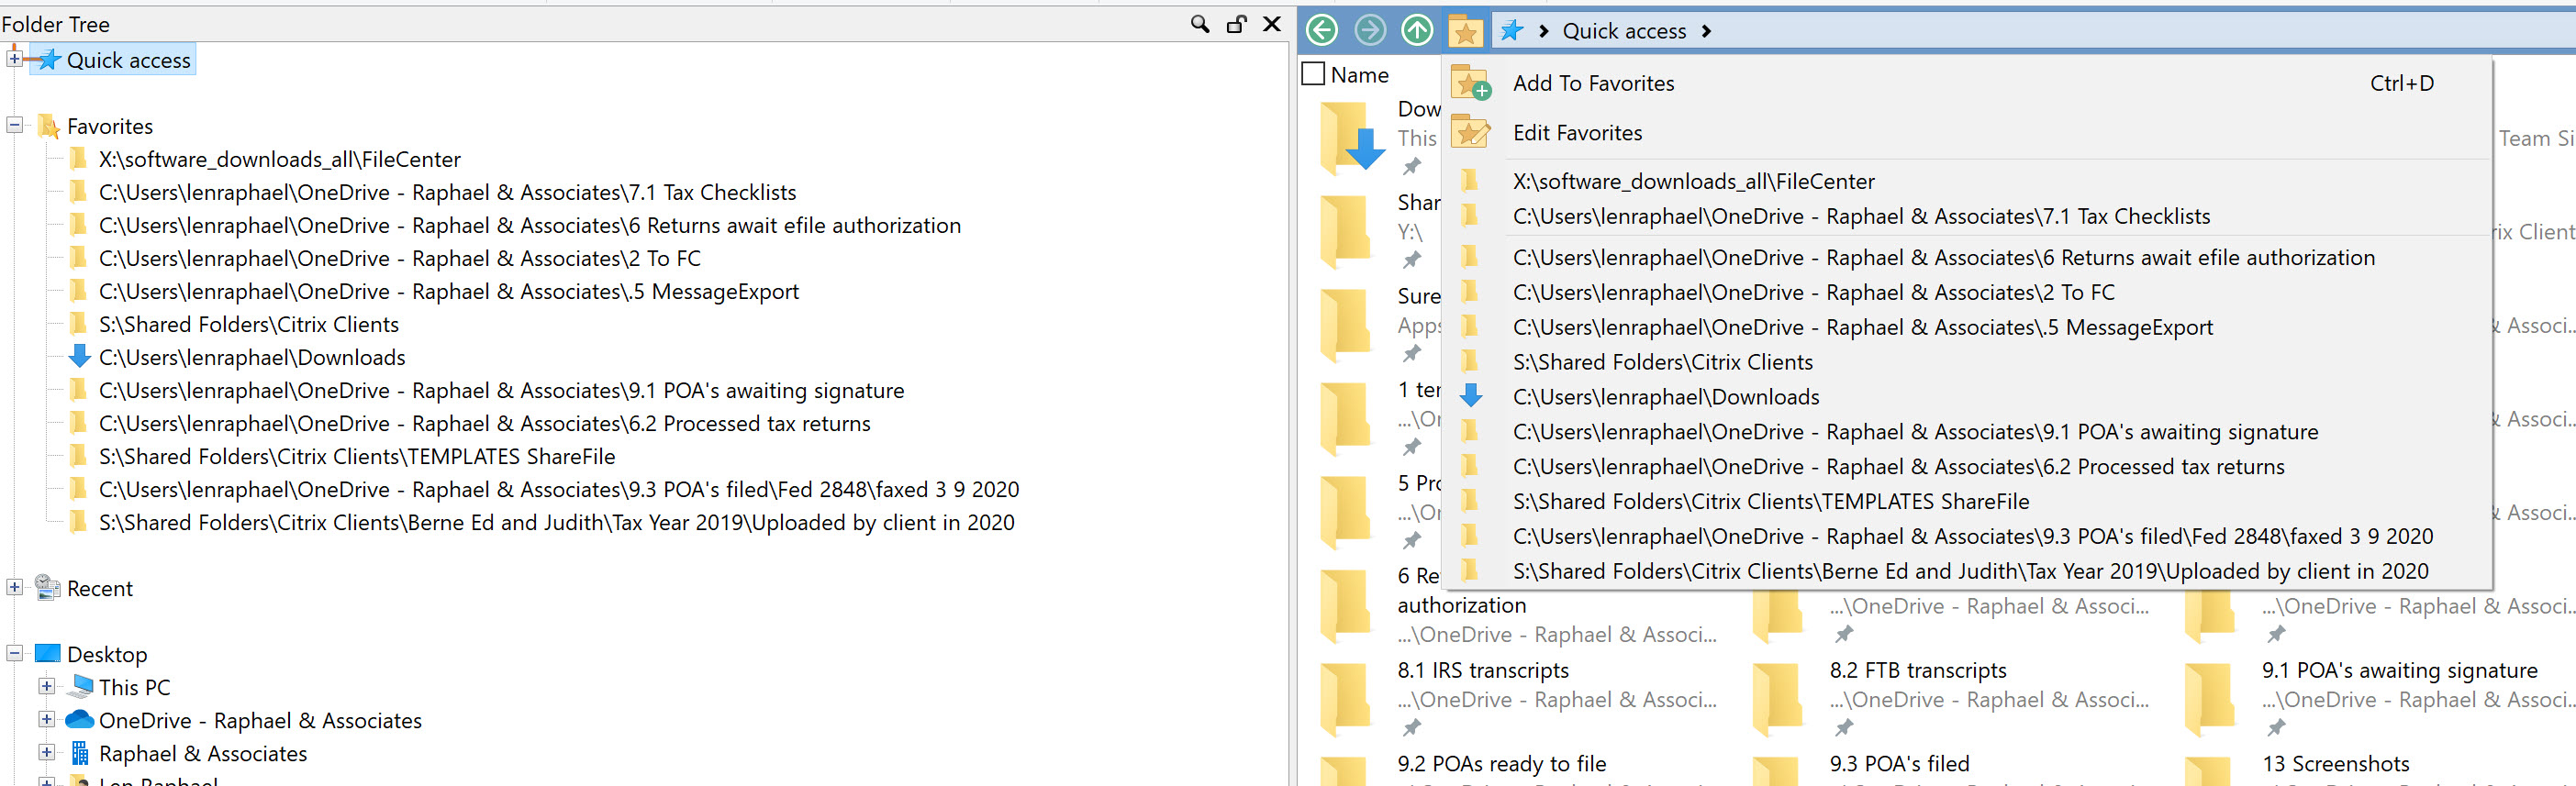
Task: Select 6.2 Processed tax returns menu entry
Action: point(1967,466)
